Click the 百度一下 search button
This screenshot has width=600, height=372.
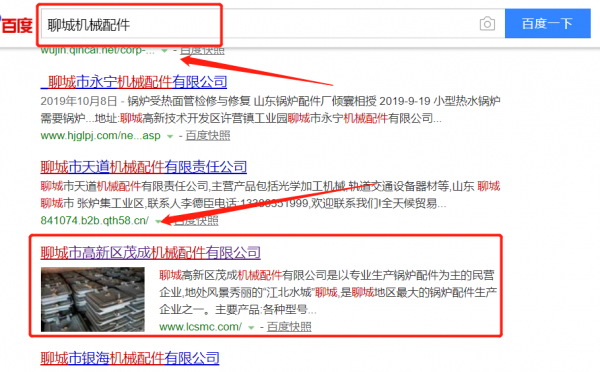pyautogui.click(x=548, y=24)
